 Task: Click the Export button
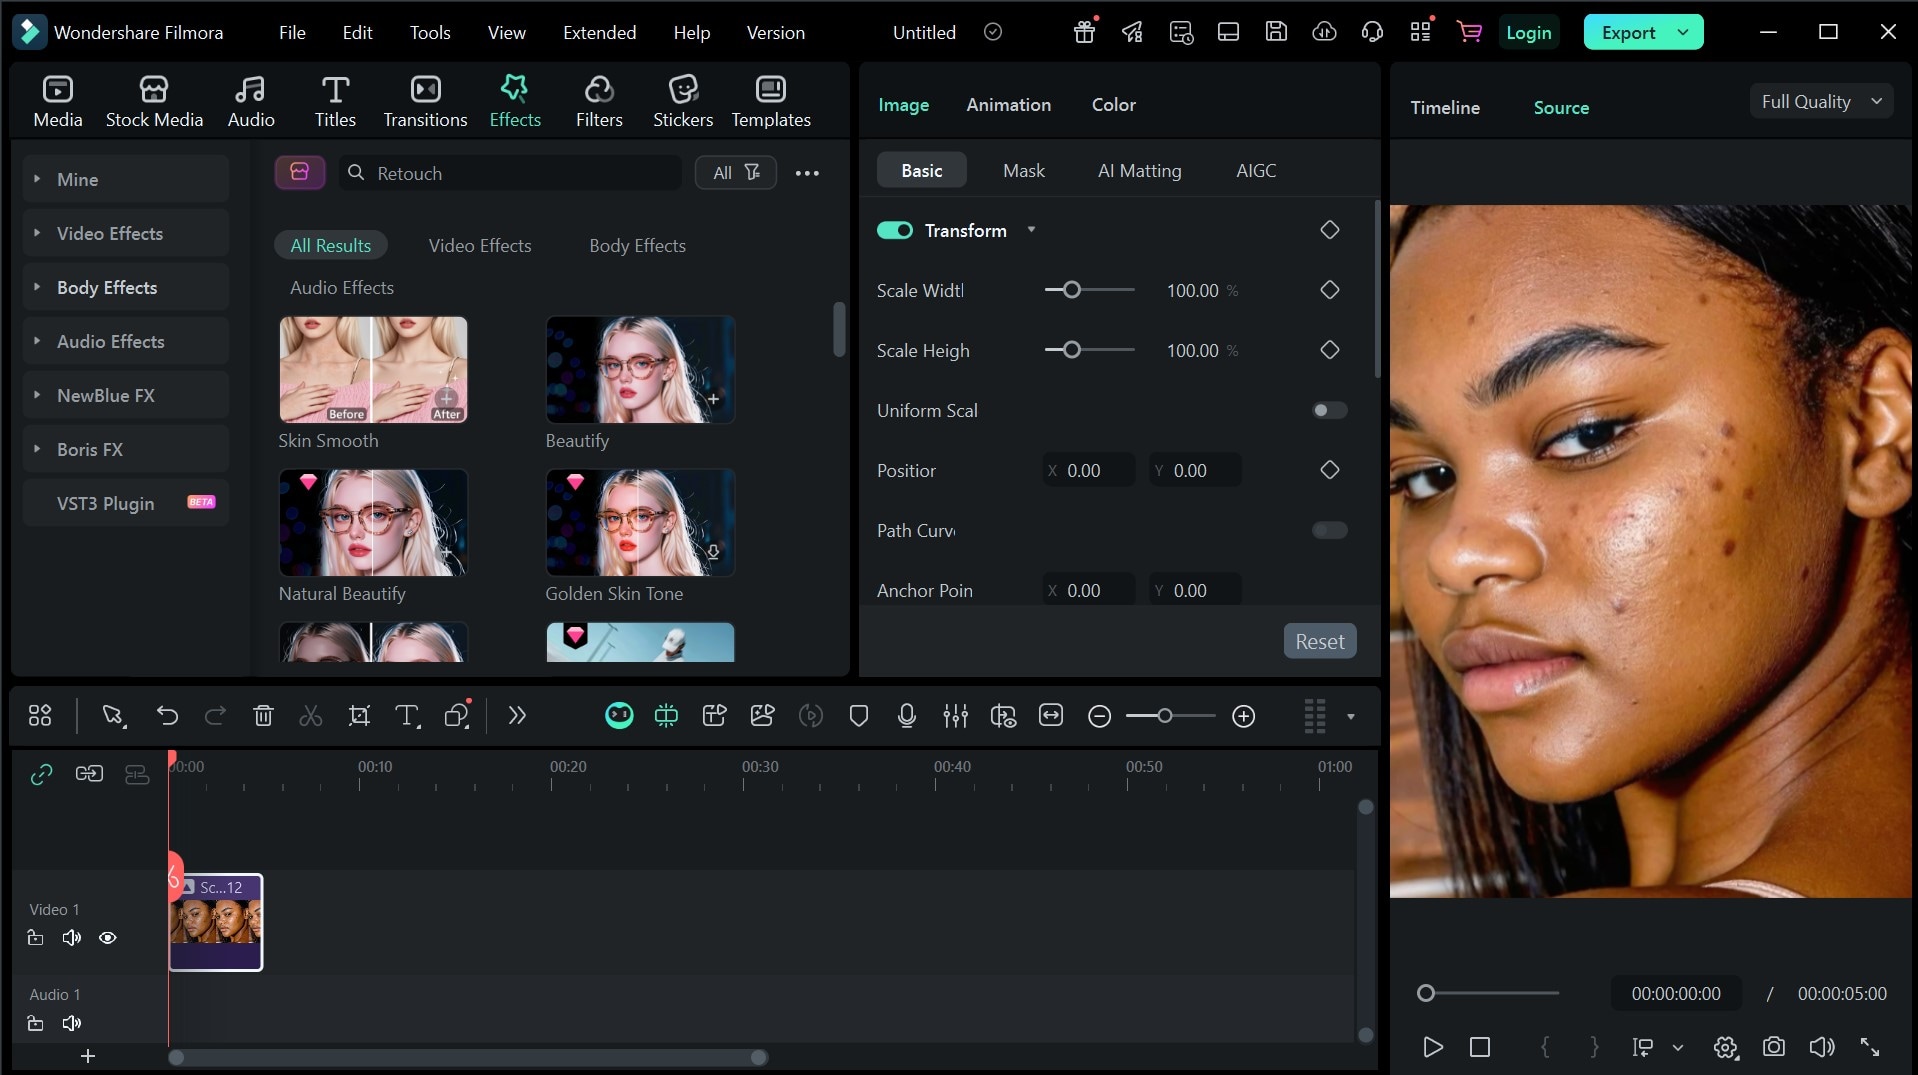point(1629,31)
